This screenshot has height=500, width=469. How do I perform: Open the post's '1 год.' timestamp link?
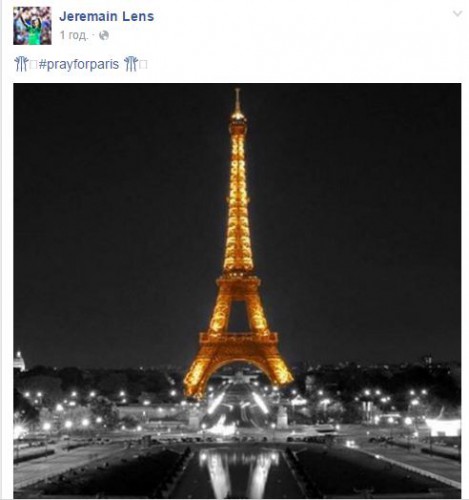(x=74, y=35)
